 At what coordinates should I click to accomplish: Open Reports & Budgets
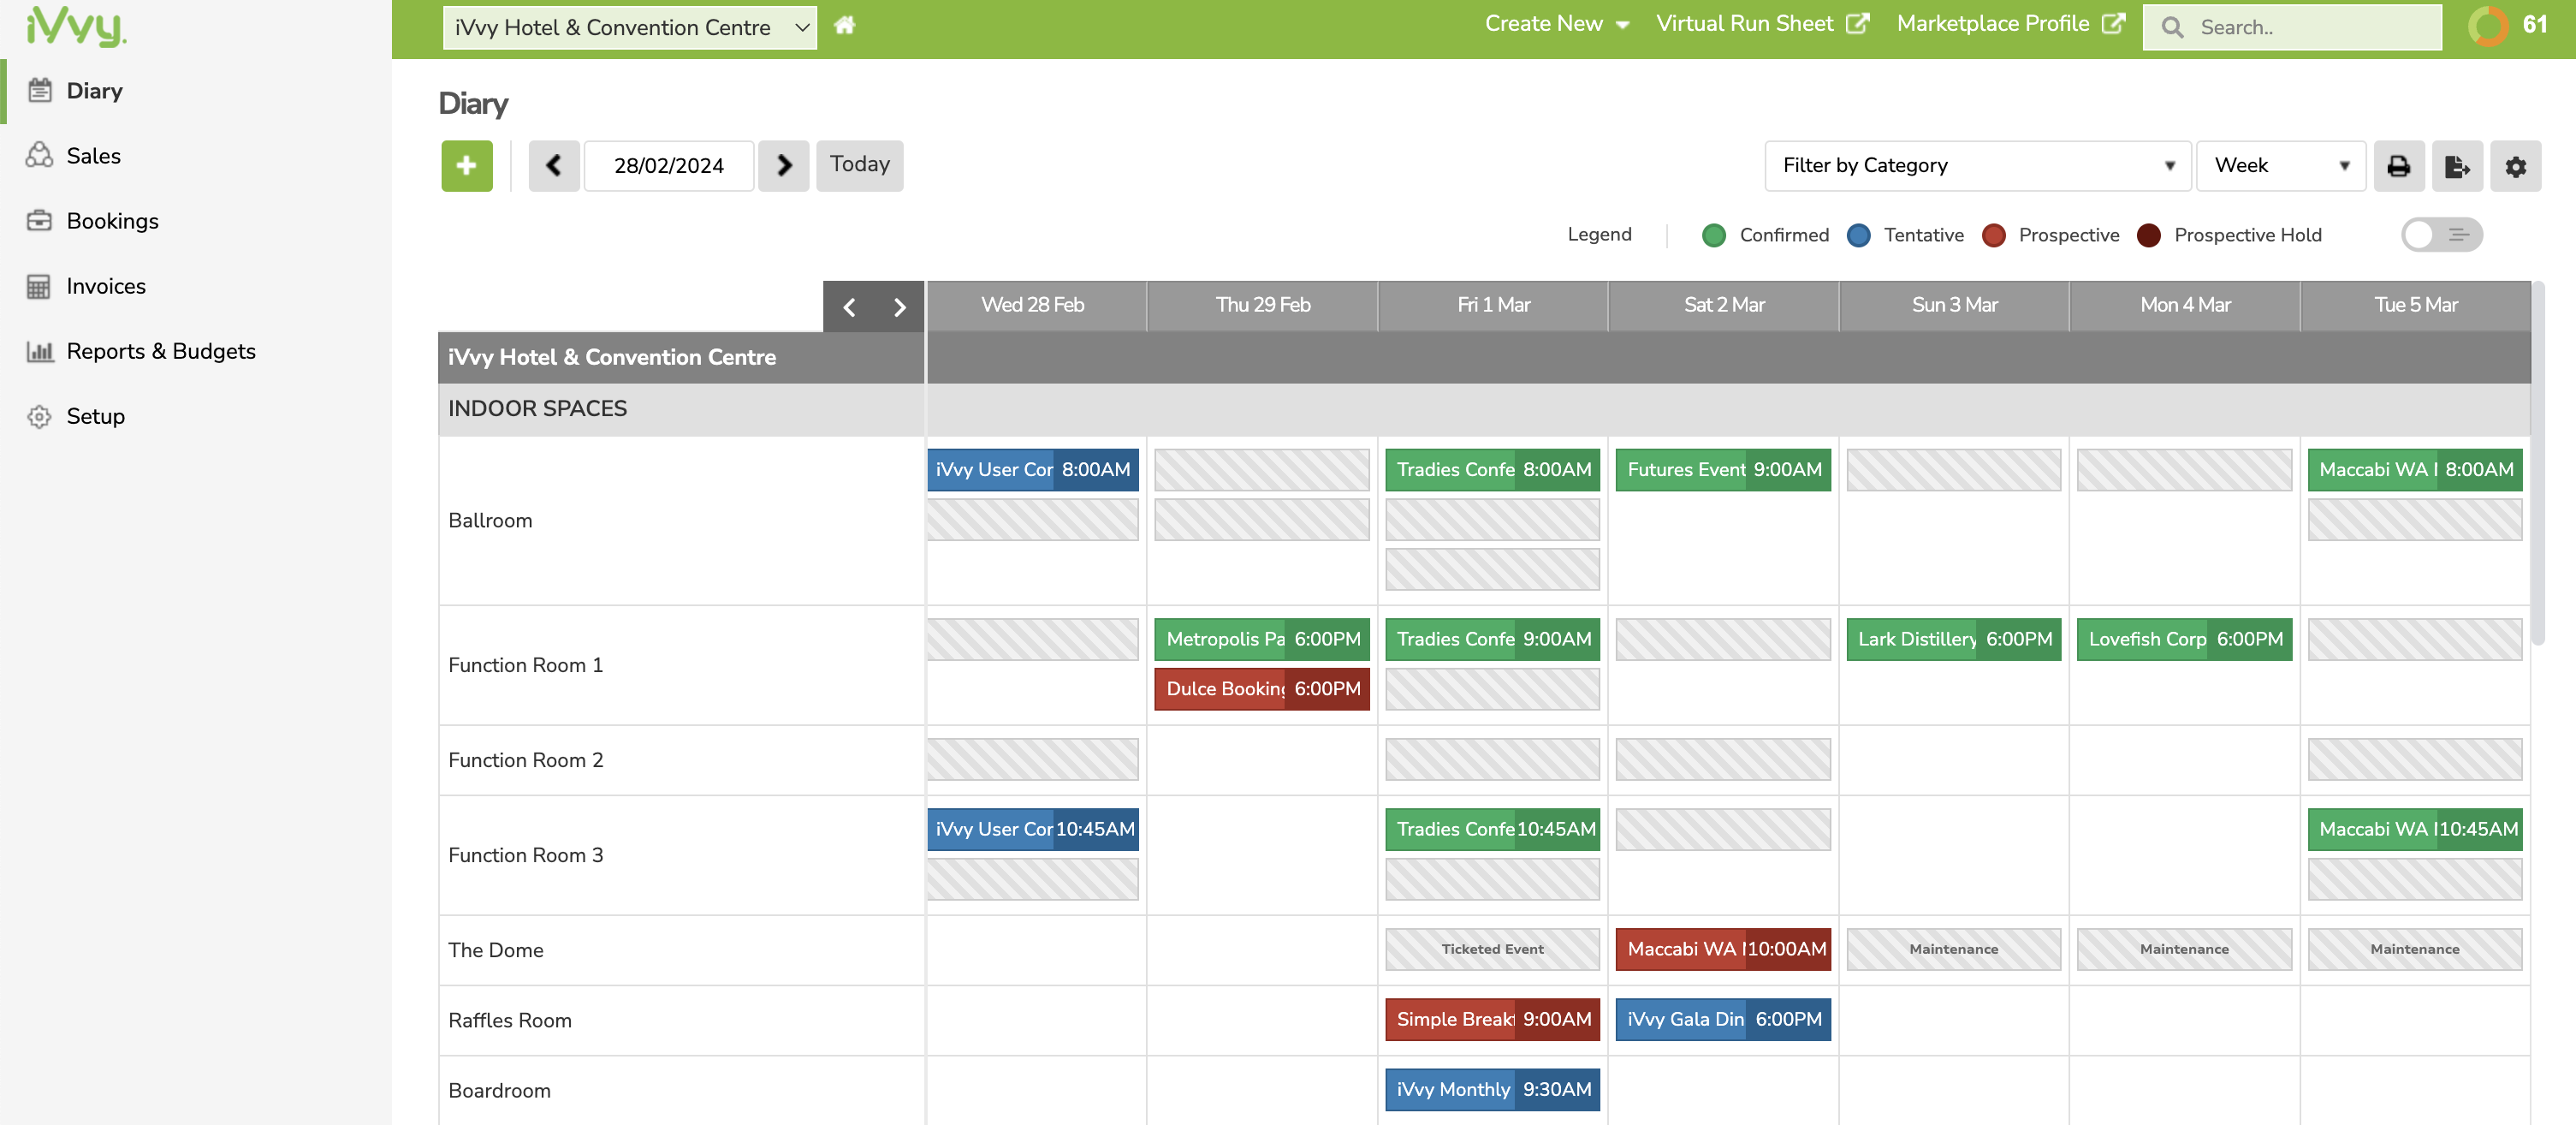160,351
